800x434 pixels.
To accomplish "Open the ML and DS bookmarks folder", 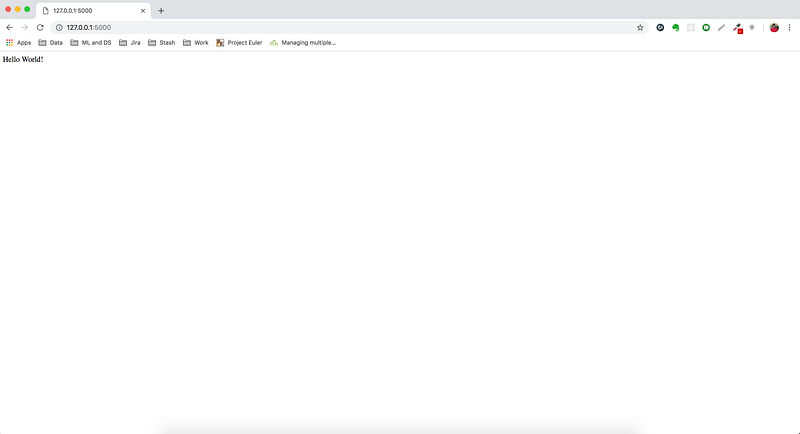I will pyautogui.click(x=91, y=43).
